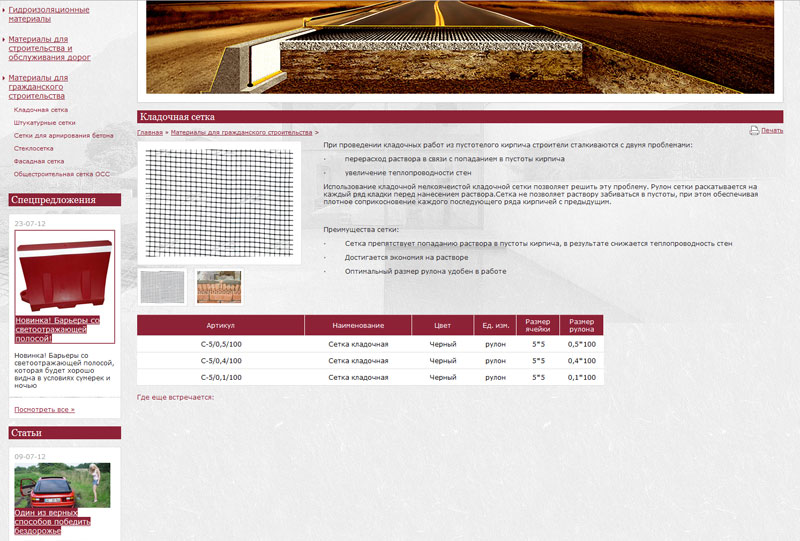The height and width of the screenshot is (541, 800).
Task: Open the Печать print link
Action: point(771,131)
